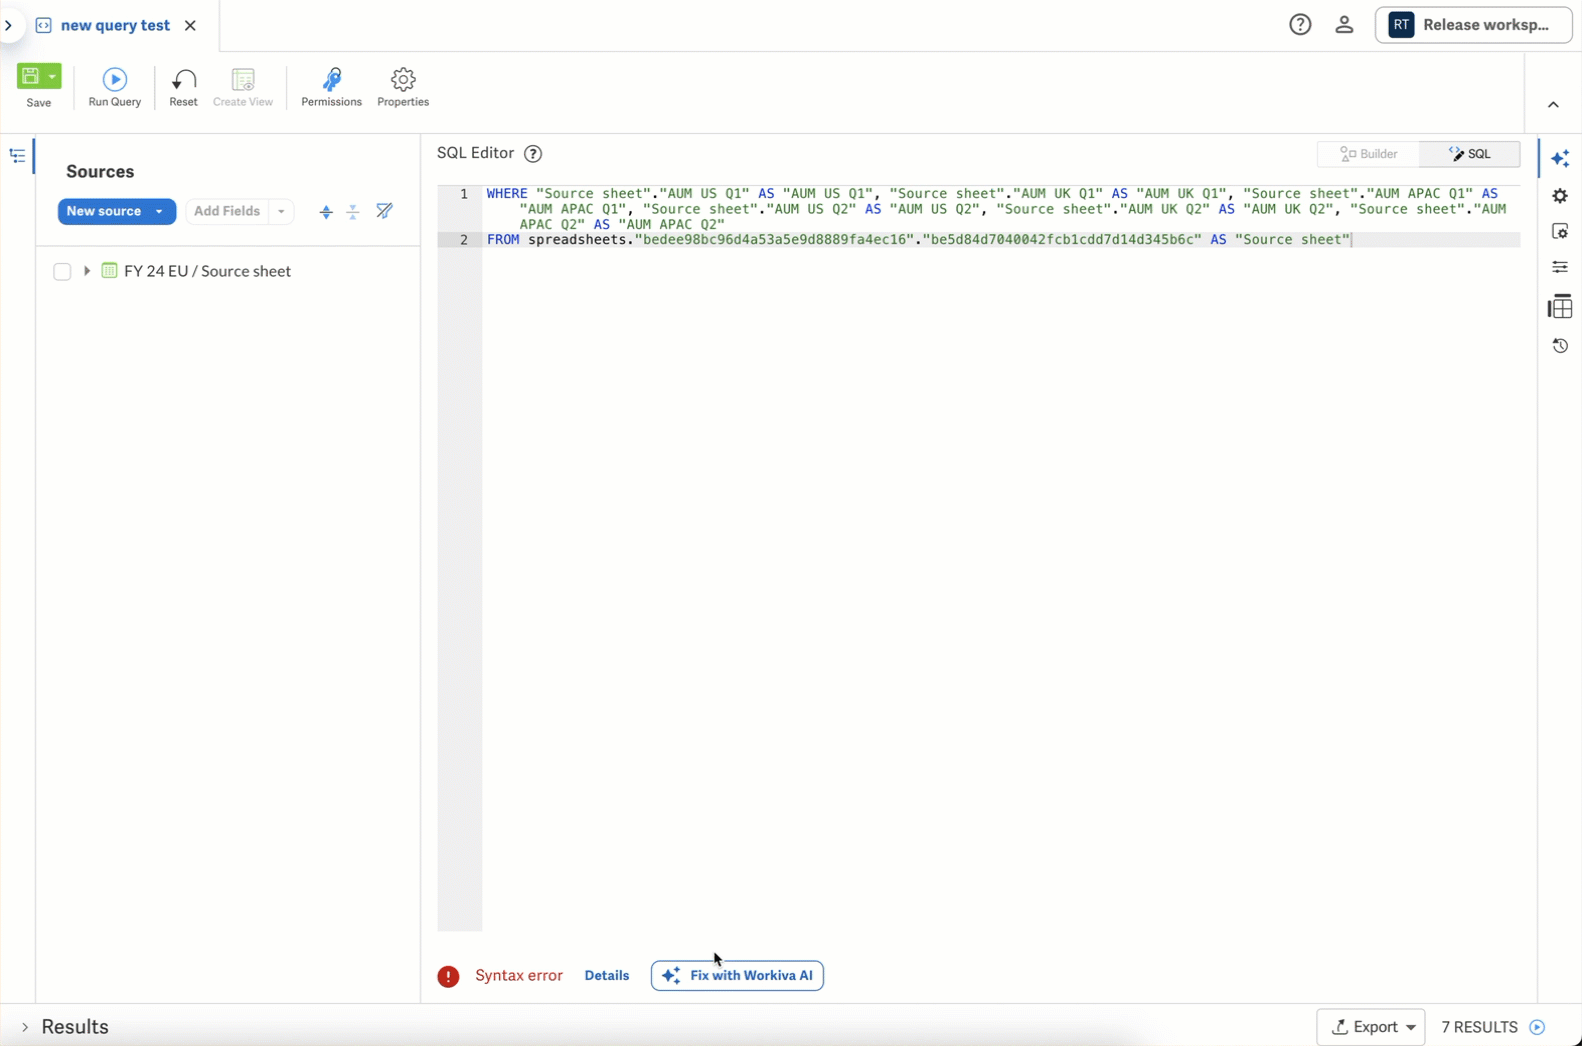This screenshot has height=1046, width=1582.
Task: Click the red Syntax error icon
Action: click(448, 977)
